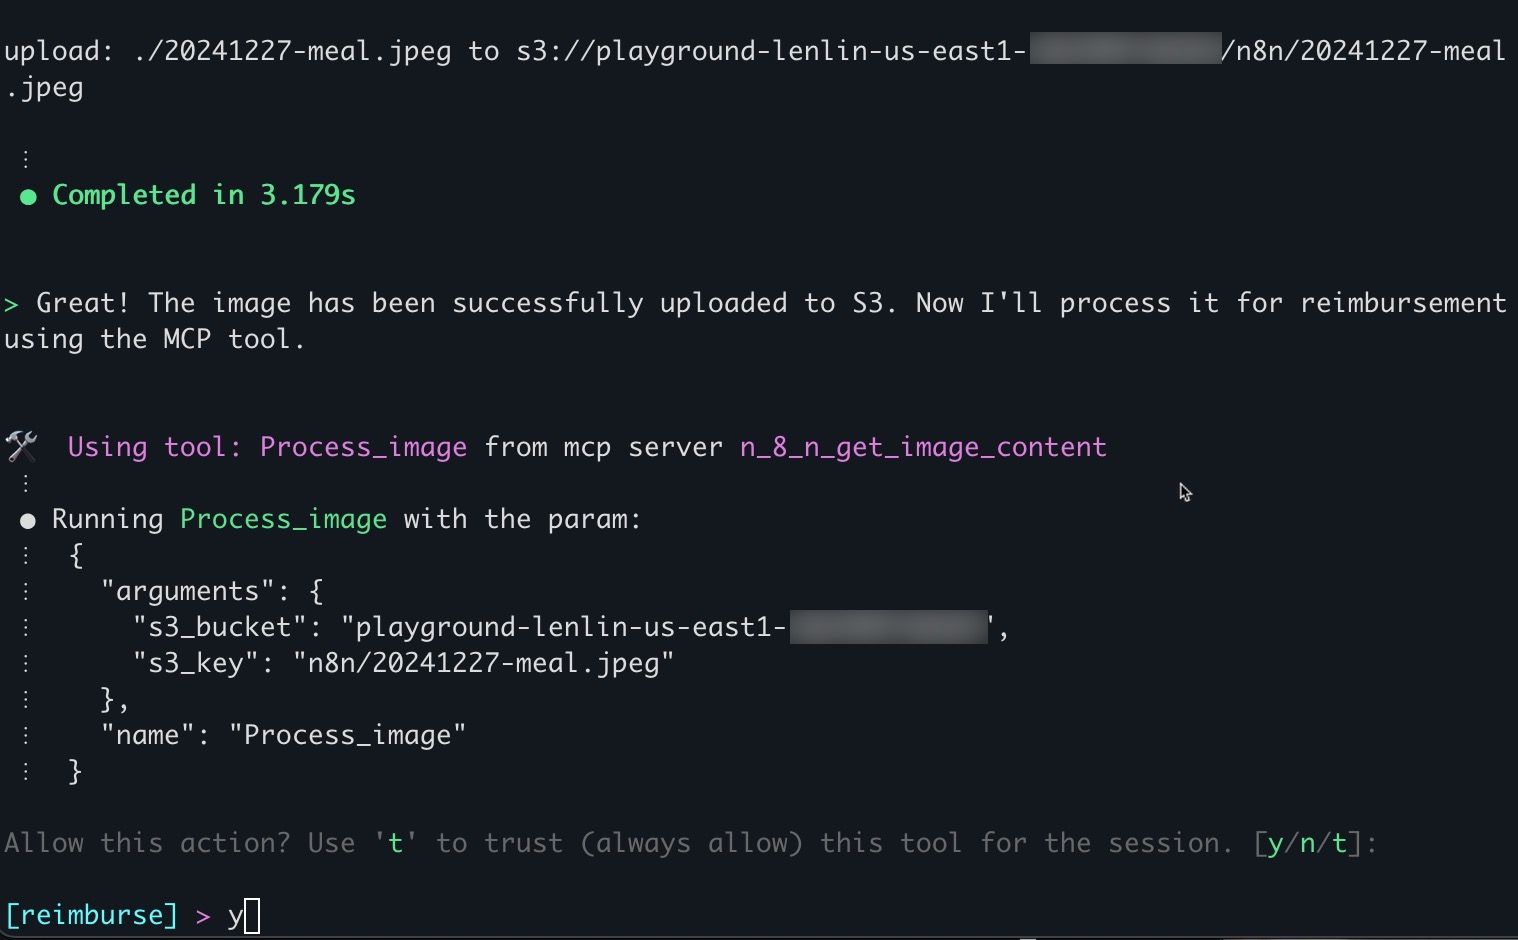
Task: Select the 'n' option in [y/n/t]
Action: tap(1306, 843)
